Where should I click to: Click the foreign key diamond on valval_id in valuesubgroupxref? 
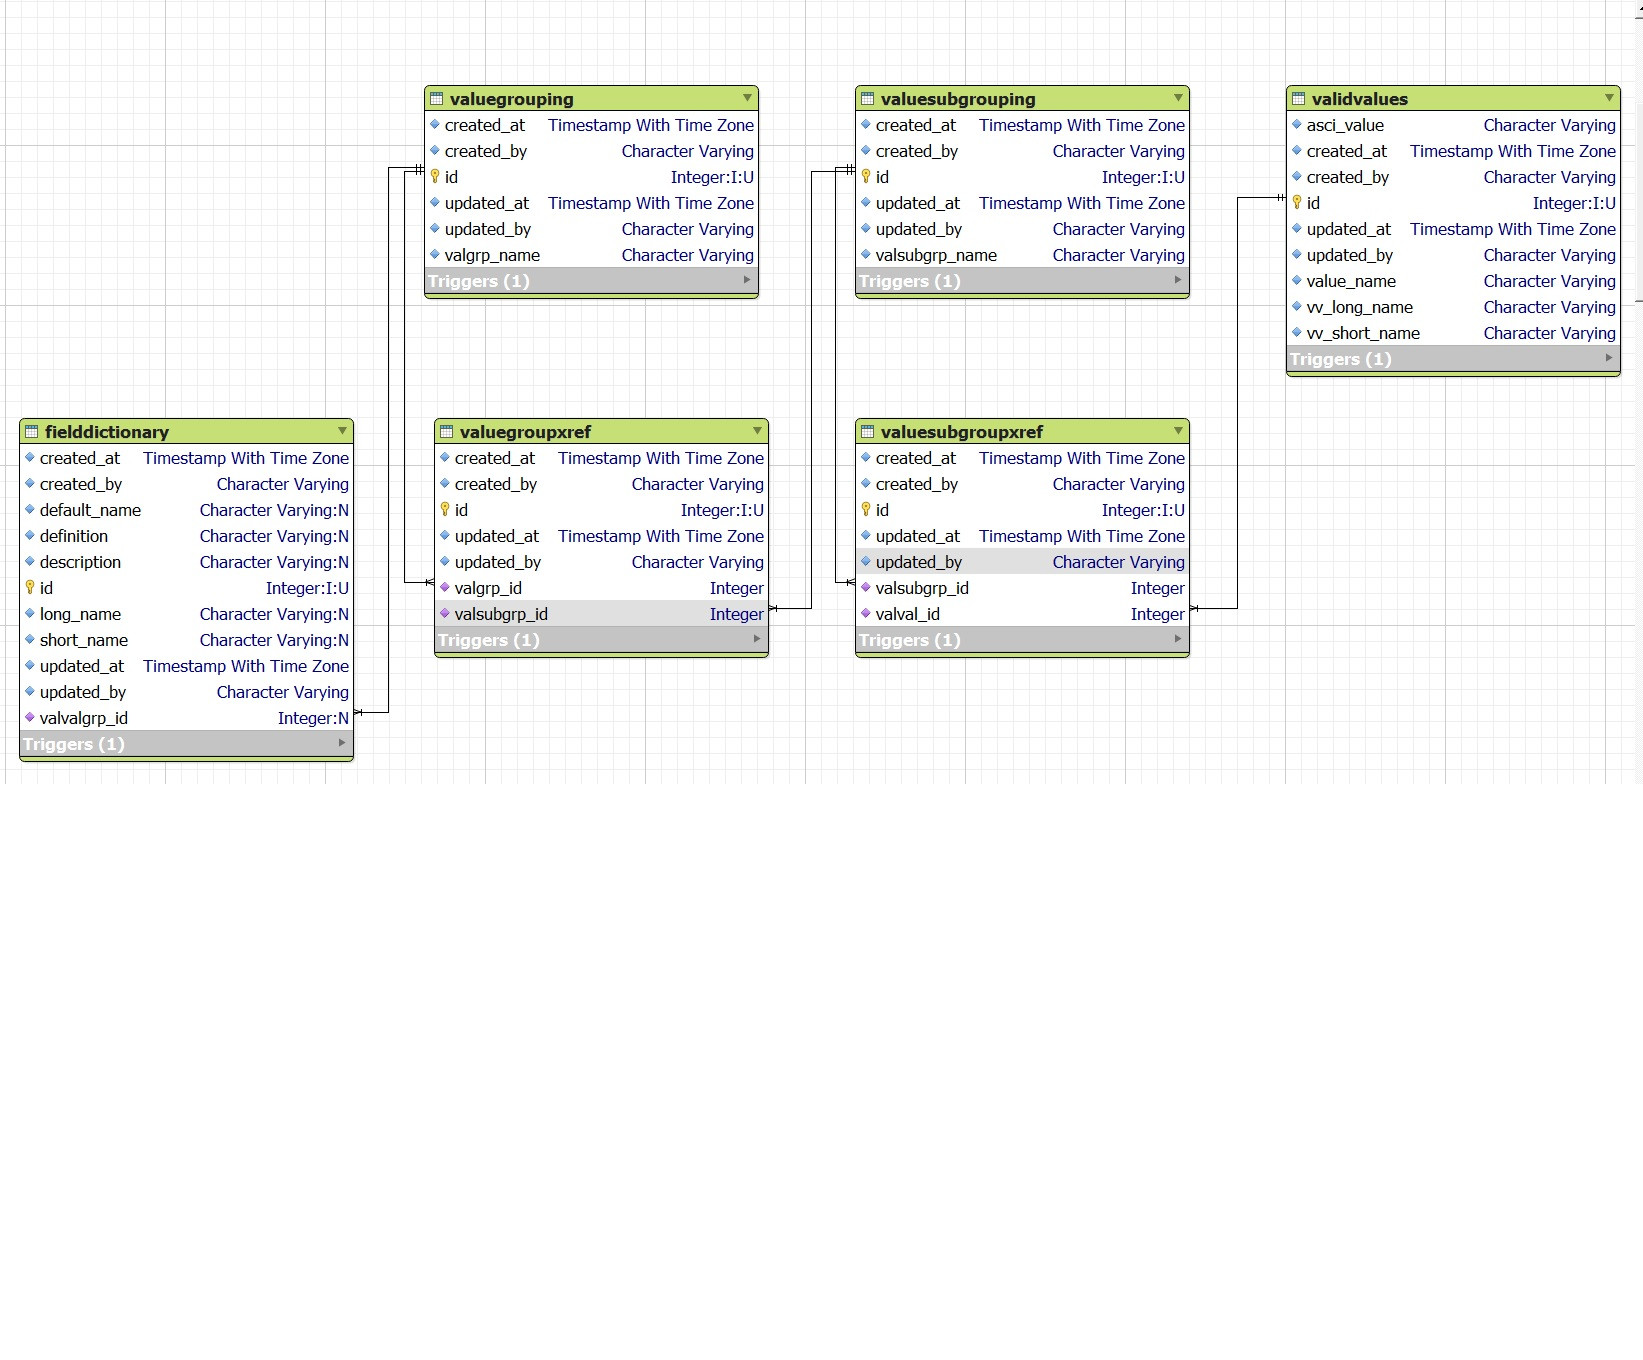pos(865,614)
